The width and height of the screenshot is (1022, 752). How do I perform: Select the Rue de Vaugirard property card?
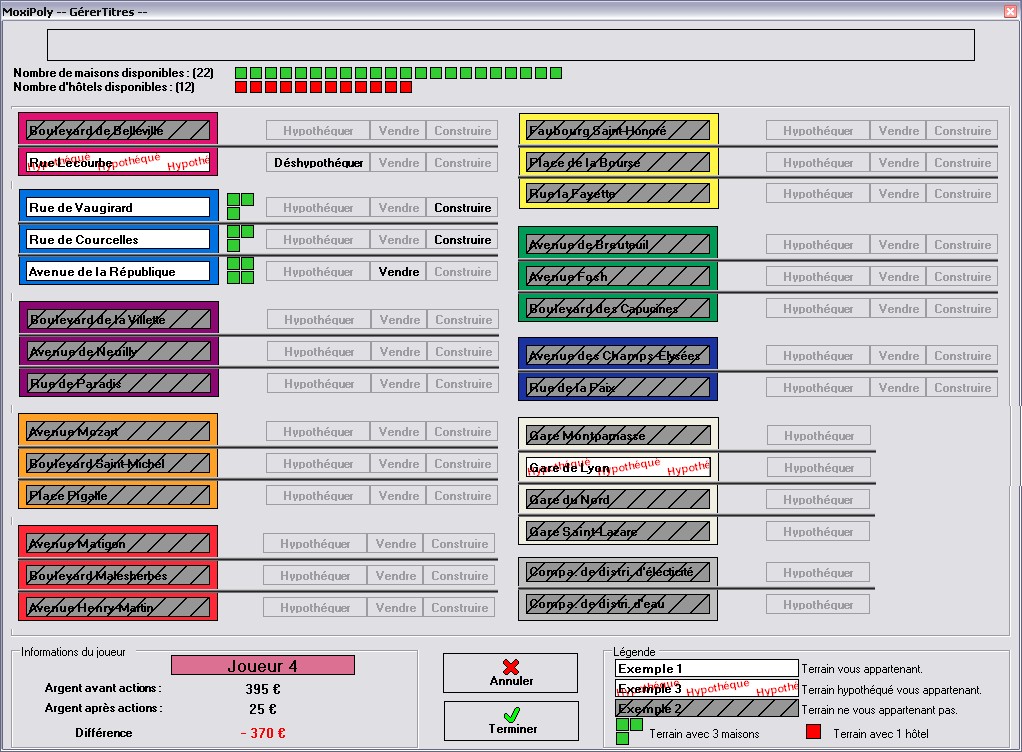pos(119,208)
